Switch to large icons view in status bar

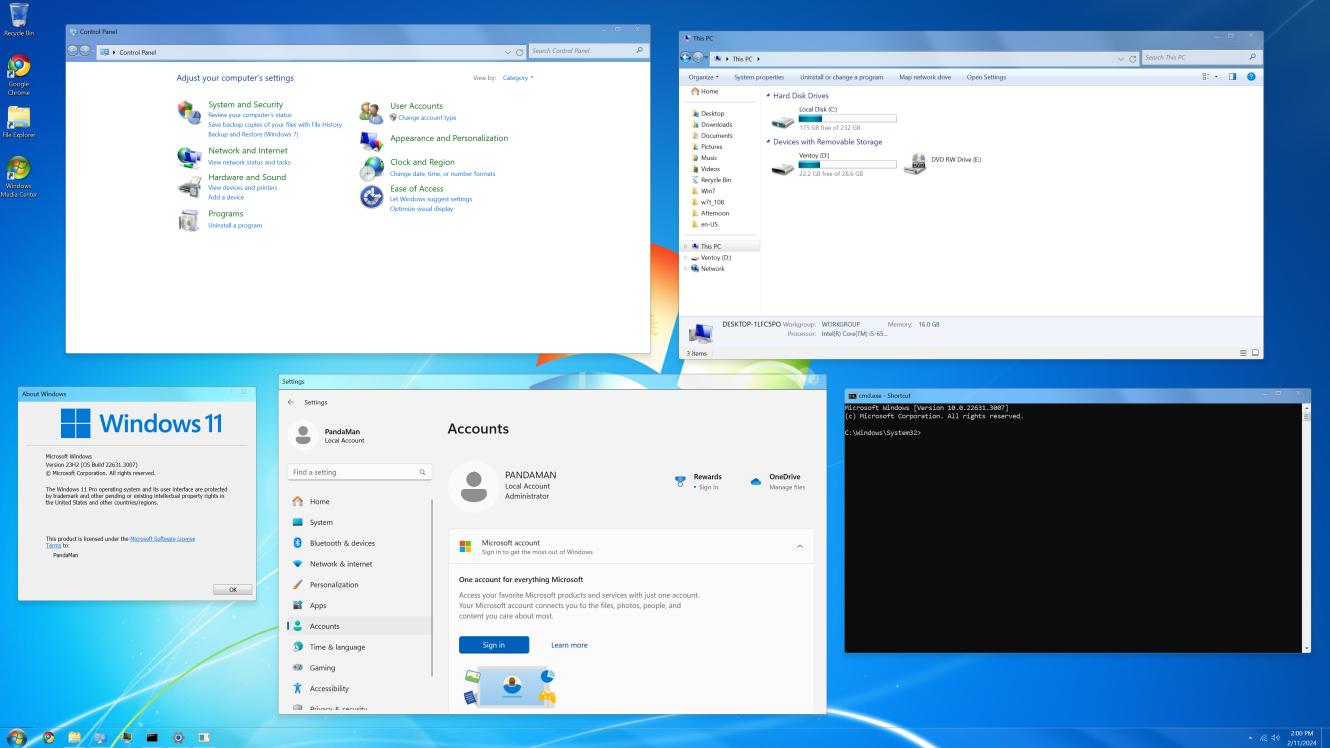coord(1255,353)
